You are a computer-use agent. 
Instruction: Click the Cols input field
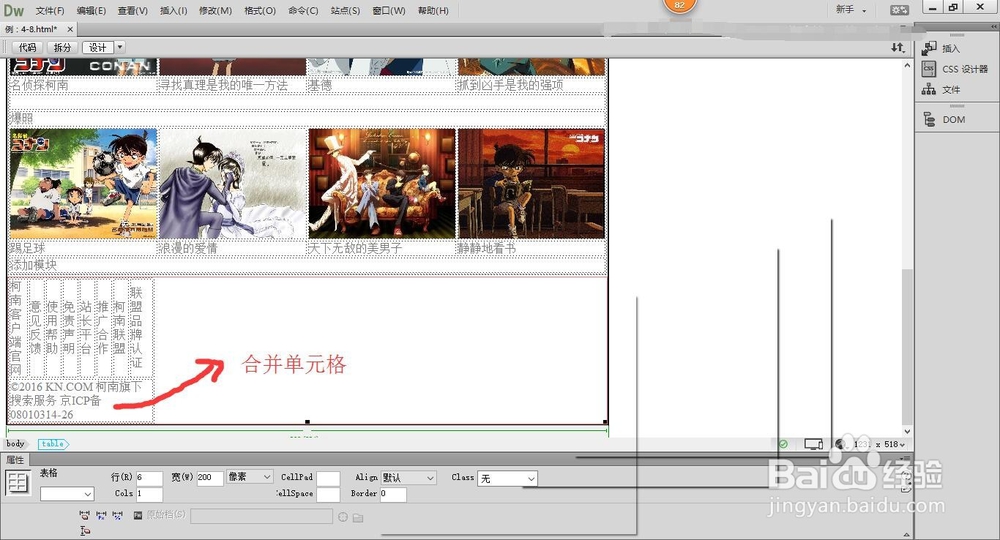click(149, 493)
